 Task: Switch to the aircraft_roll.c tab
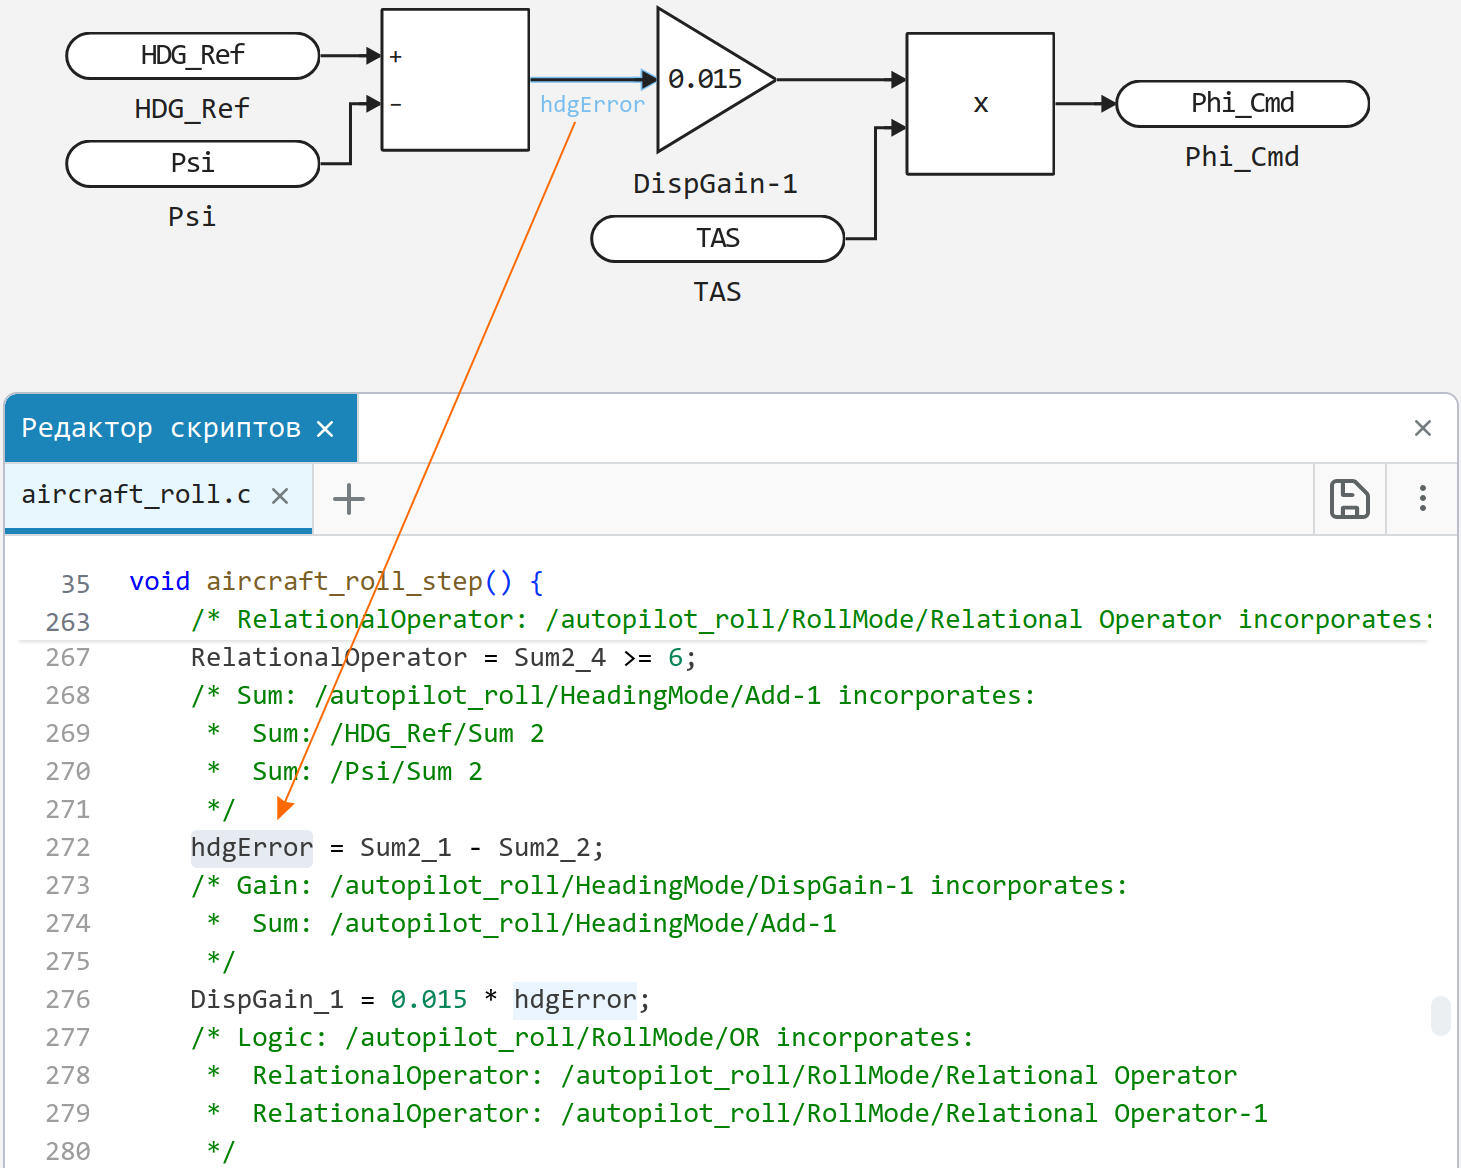click(136, 495)
